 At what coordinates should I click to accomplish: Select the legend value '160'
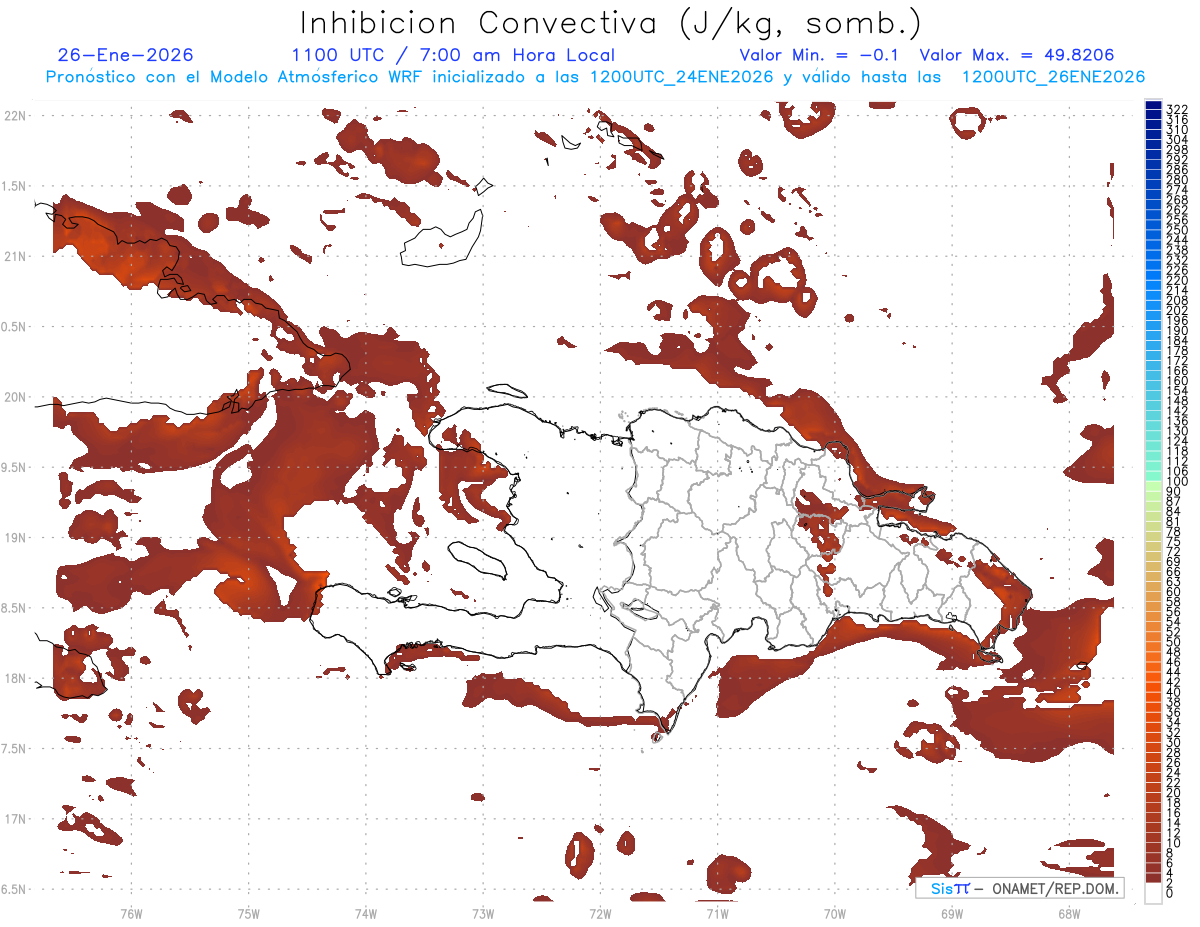tap(1176, 381)
